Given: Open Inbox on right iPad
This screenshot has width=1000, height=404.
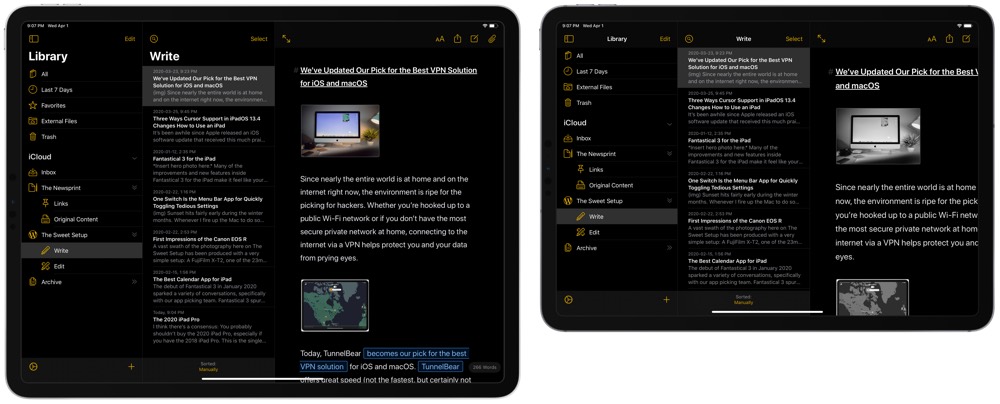Looking at the screenshot, I should pyautogui.click(x=617, y=138).
